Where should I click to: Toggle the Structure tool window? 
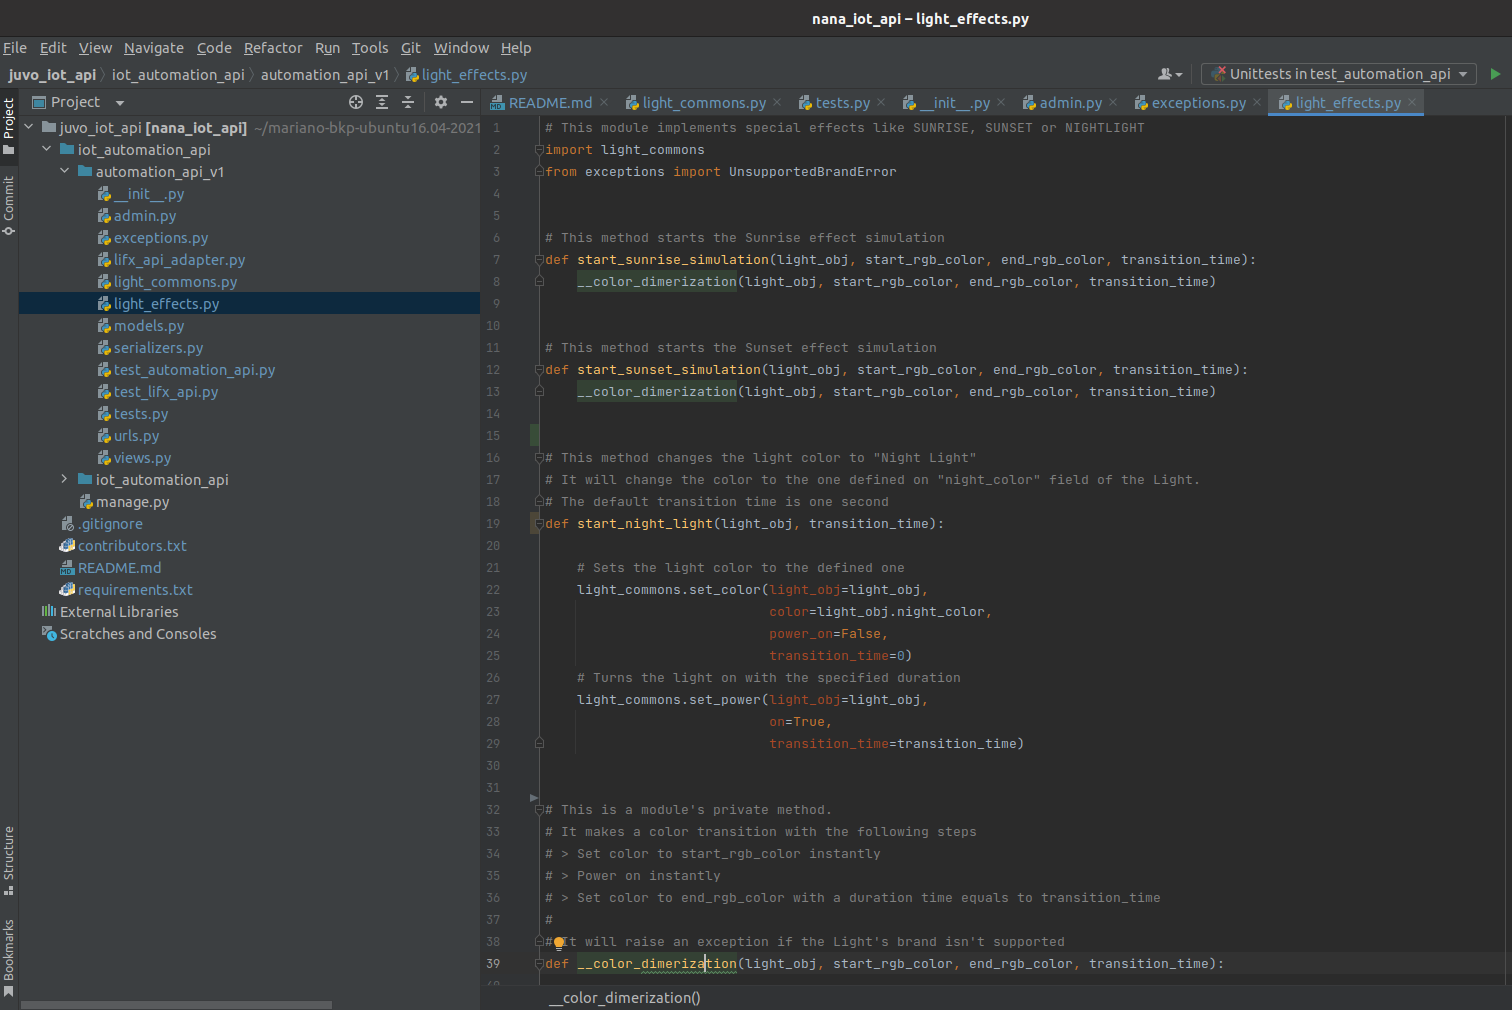9,858
